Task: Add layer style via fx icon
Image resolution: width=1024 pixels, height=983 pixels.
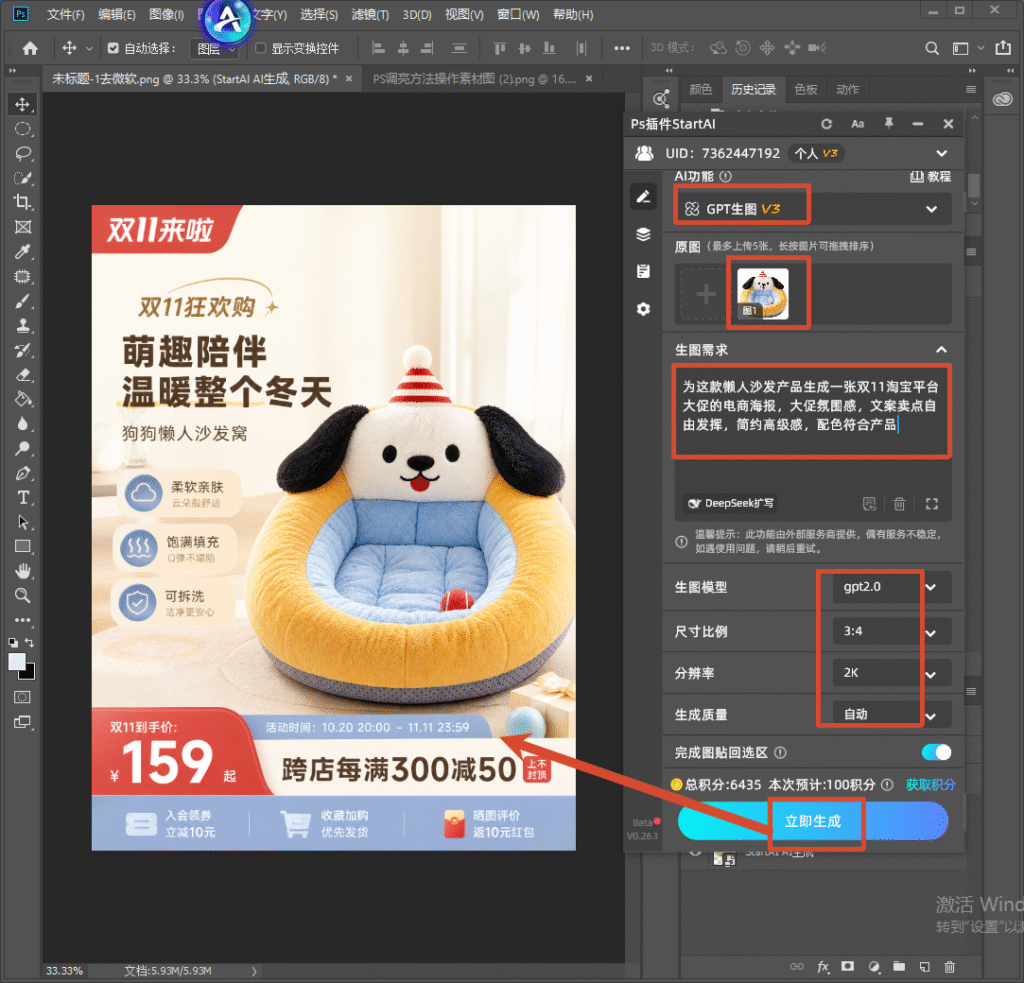Action: [823, 967]
